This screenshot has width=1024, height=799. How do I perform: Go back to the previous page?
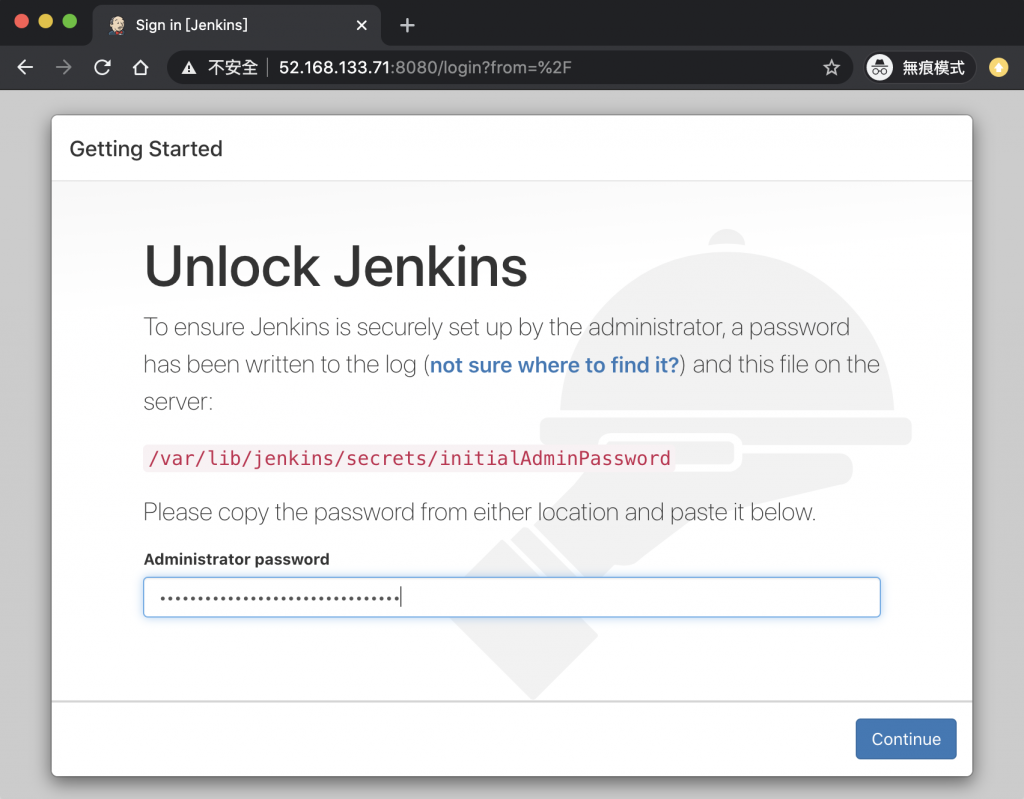pyautogui.click(x=25, y=67)
